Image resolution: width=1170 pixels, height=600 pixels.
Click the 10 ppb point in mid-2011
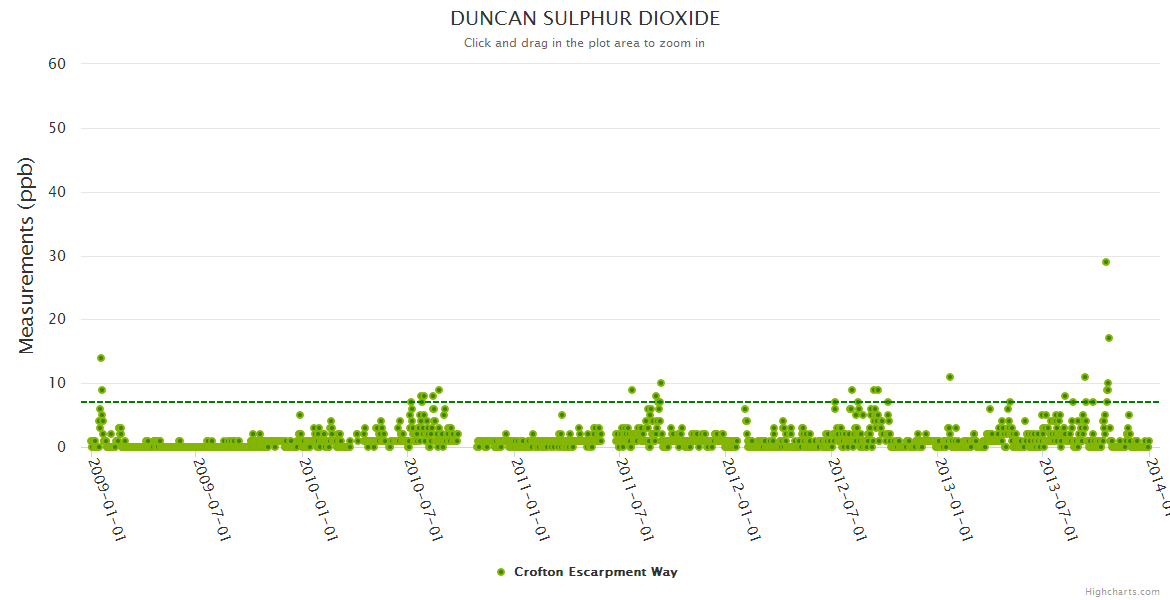pyautogui.click(x=660, y=383)
